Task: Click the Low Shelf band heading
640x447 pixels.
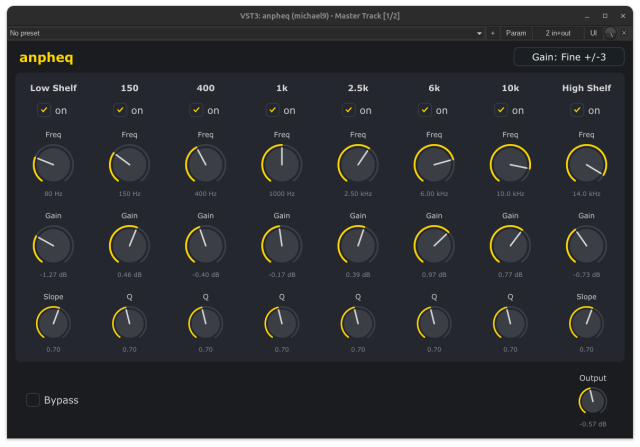Action: pos(53,88)
